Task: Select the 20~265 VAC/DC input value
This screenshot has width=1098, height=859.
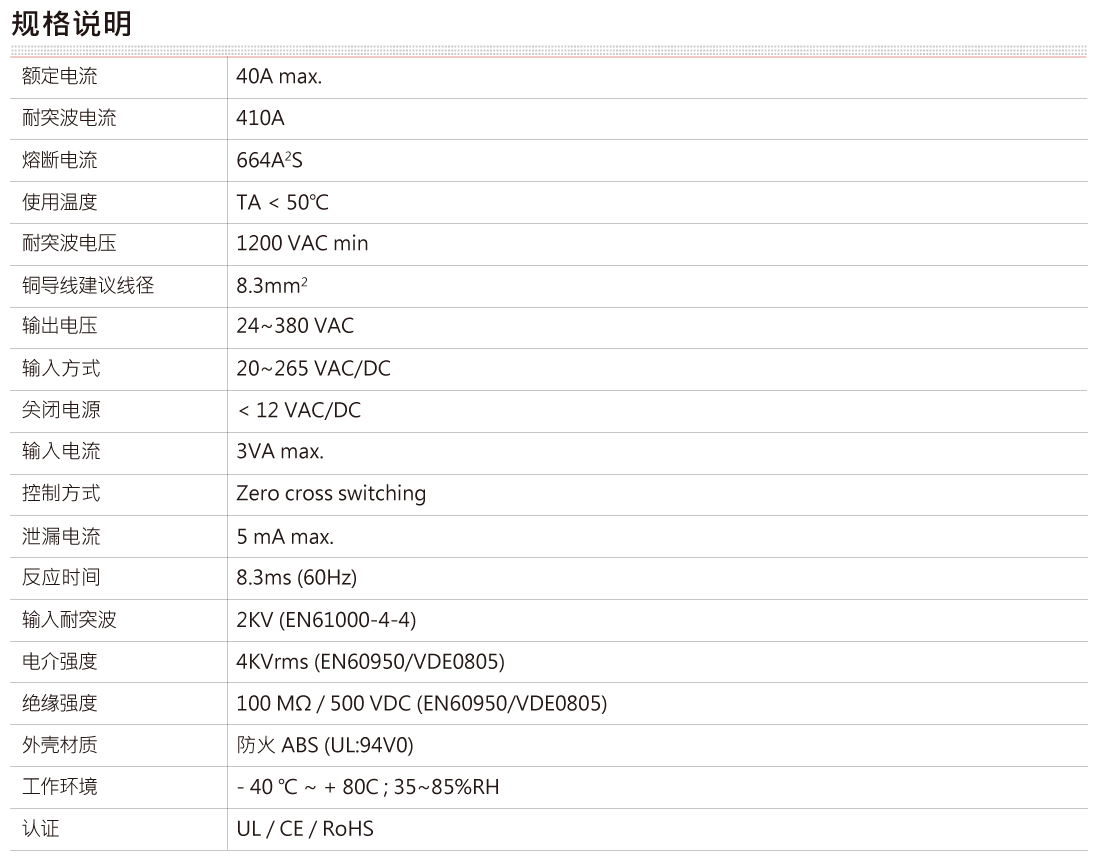Action: pos(313,369)
